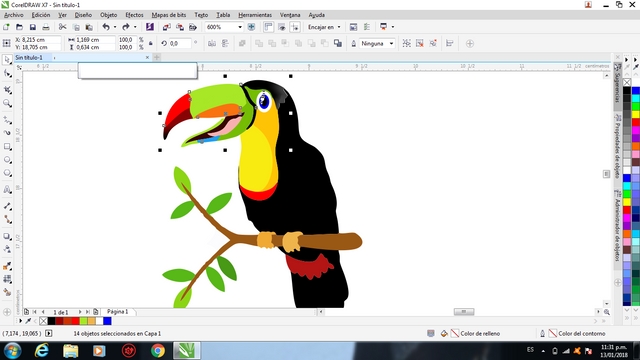Select the Pick tool in toolbox
Screen dimensions: 640x360
tap(7, 60)
